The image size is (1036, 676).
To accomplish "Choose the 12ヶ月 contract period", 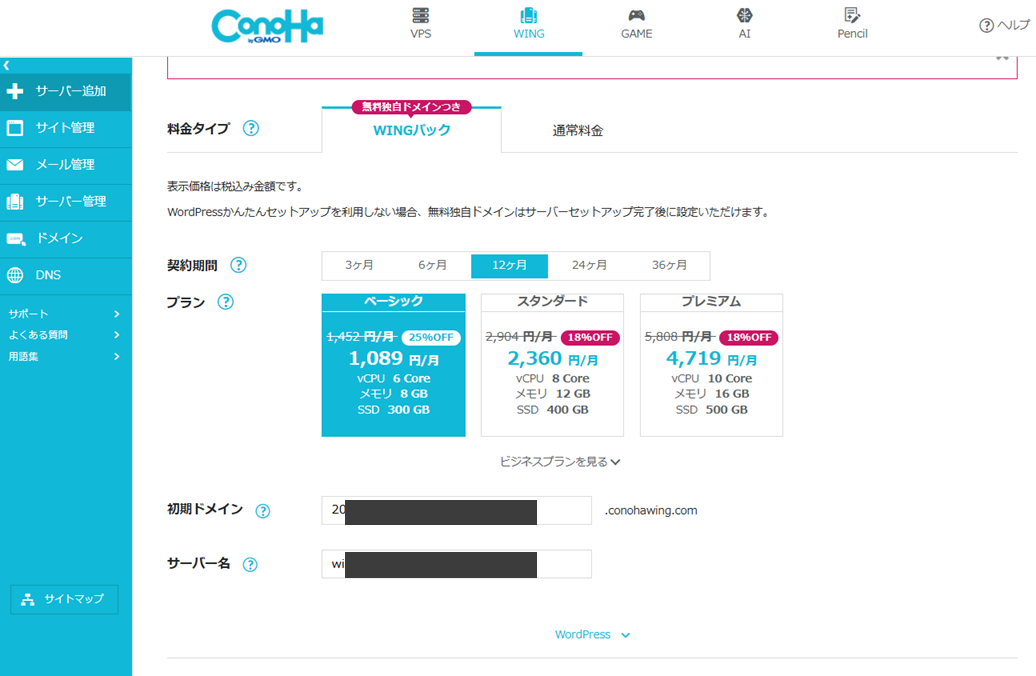I will click(509, 266).
